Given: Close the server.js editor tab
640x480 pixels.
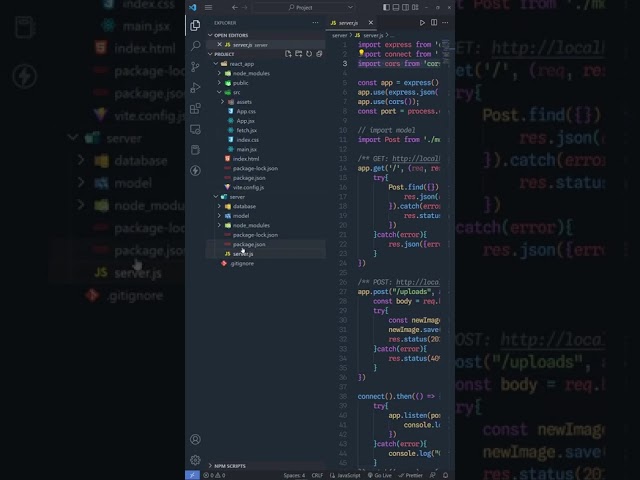Looking at the screenshot, I should pyautogui.click(x=371, y=22).
